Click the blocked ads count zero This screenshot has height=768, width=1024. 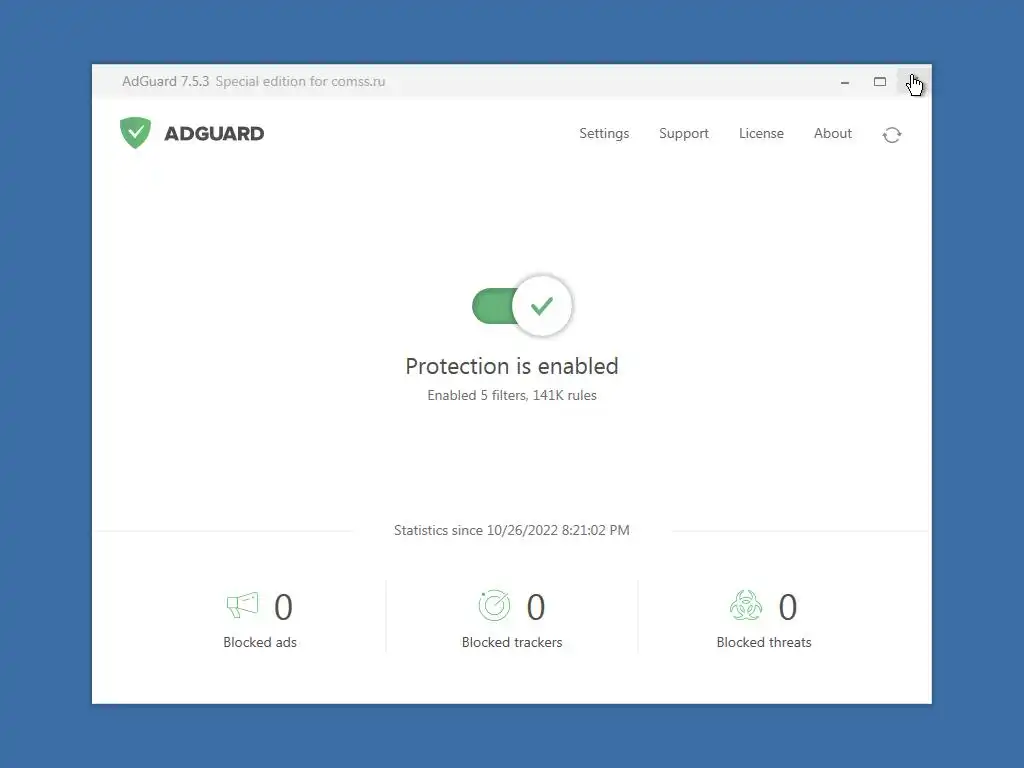(x=283, y=607)
